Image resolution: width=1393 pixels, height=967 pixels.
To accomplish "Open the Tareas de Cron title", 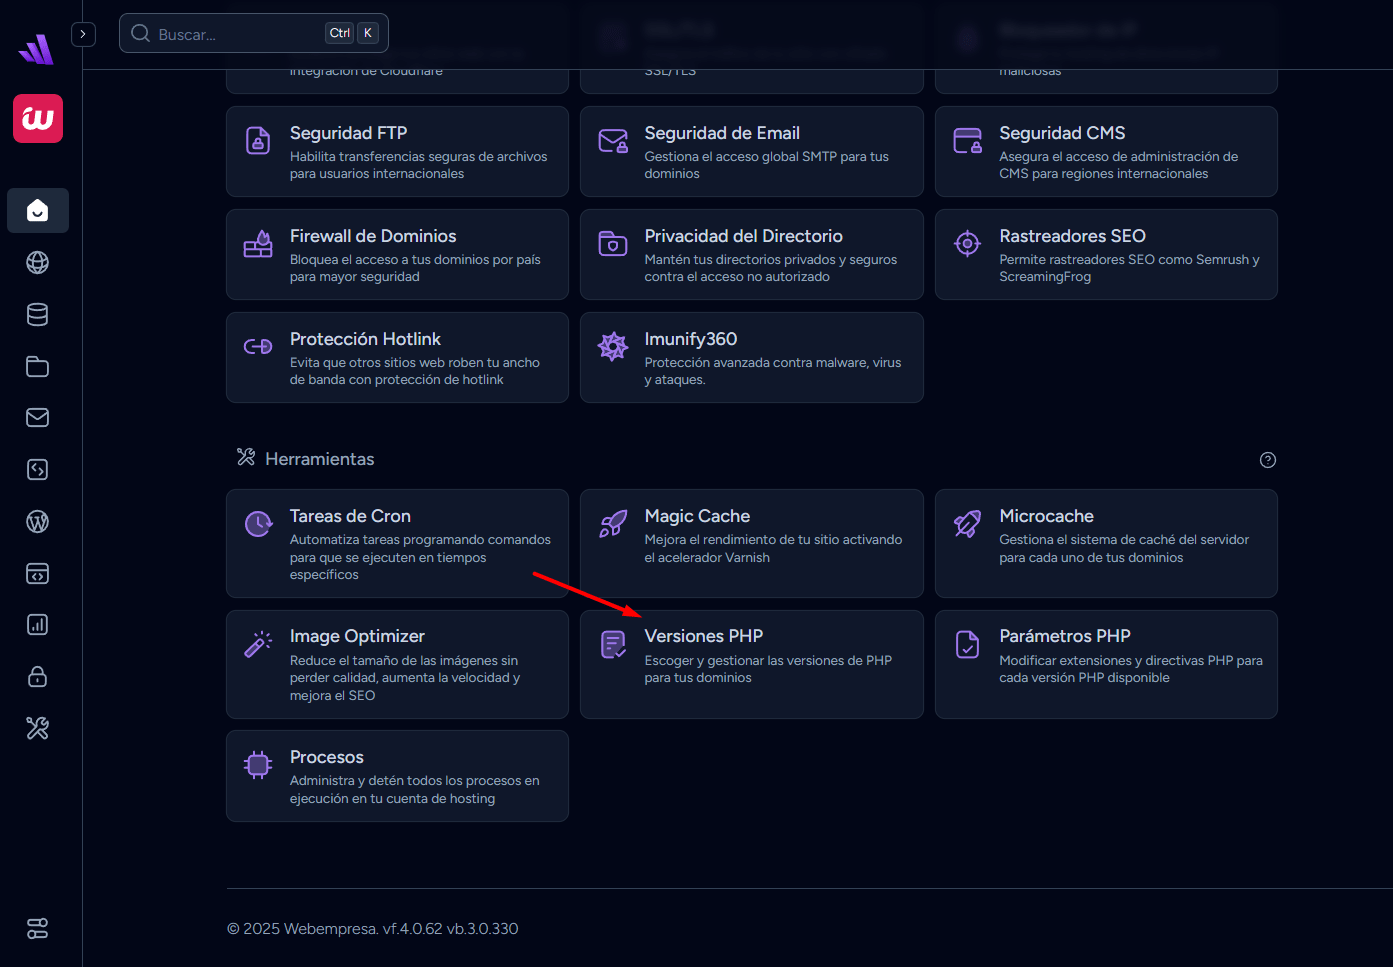I will [350, 516].
